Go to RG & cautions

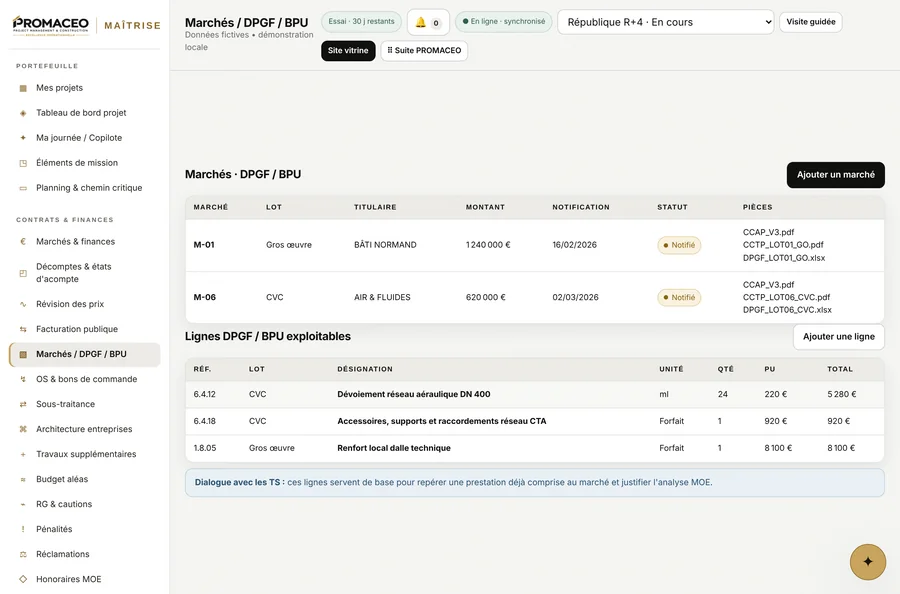coord(84,504)
